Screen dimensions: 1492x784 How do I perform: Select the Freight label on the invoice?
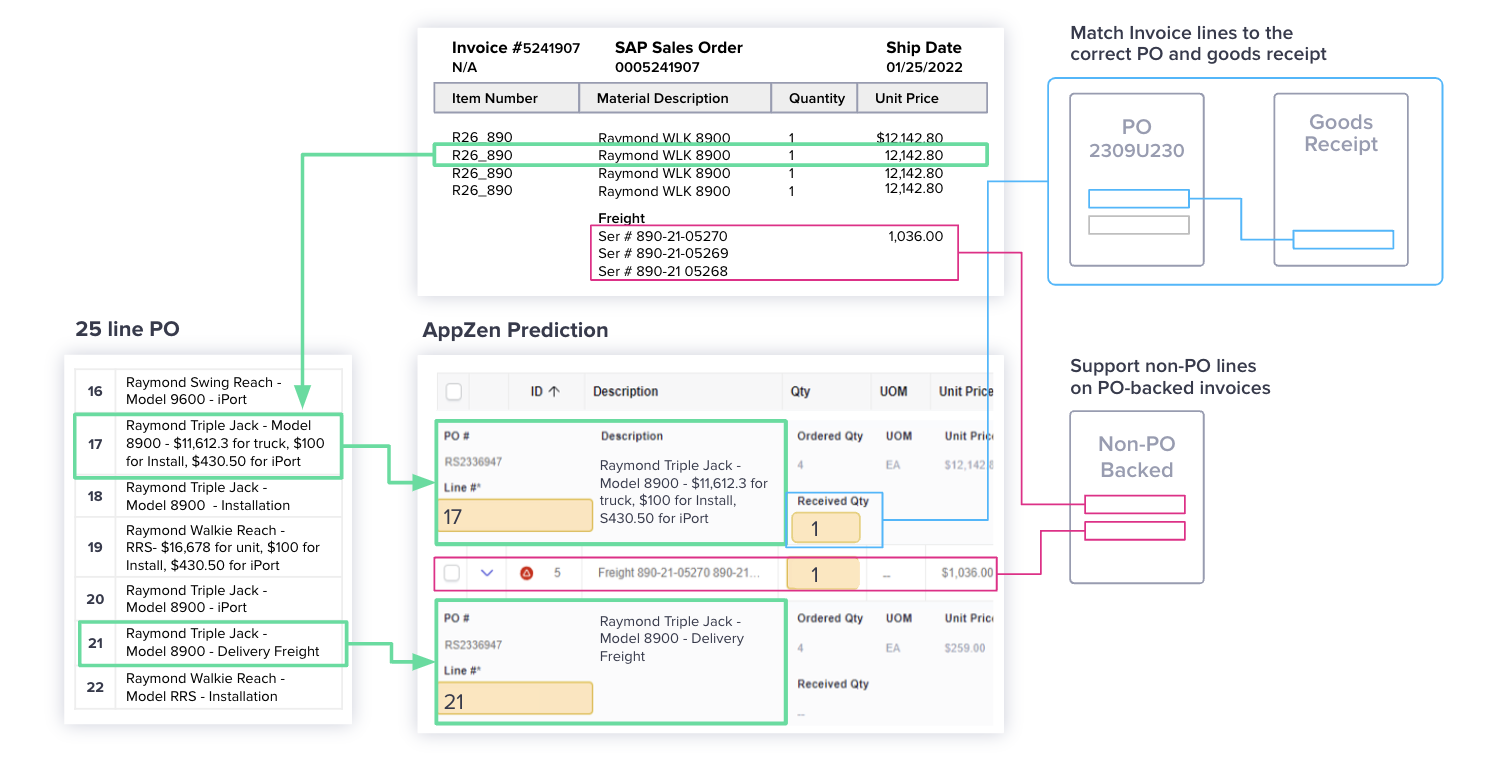click(621, 218)
